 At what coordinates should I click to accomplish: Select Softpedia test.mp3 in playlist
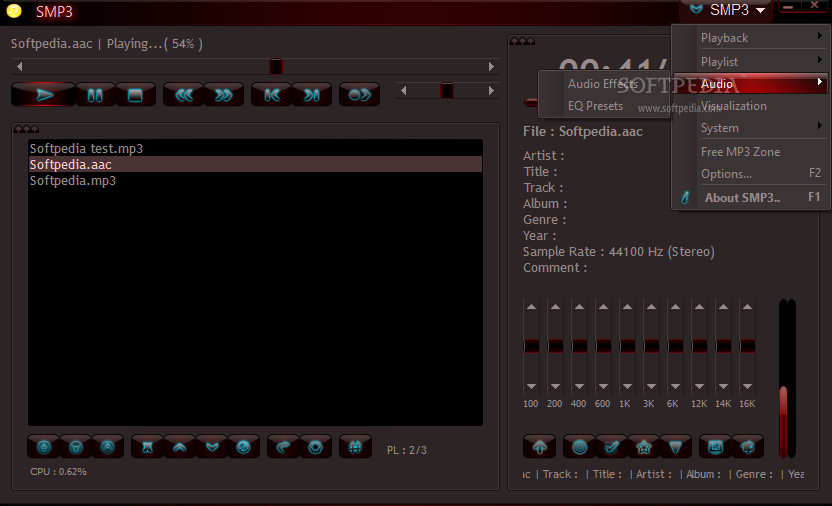(255, 149)
